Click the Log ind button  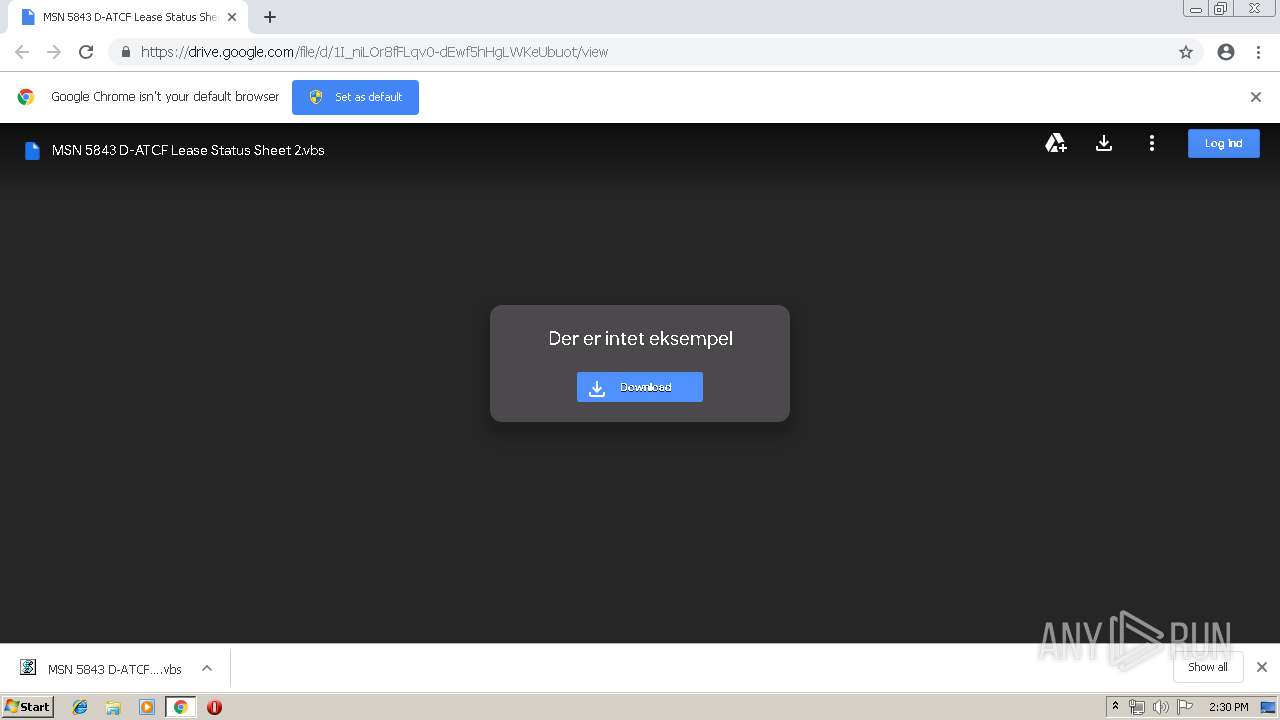[x=1223, y=144]
